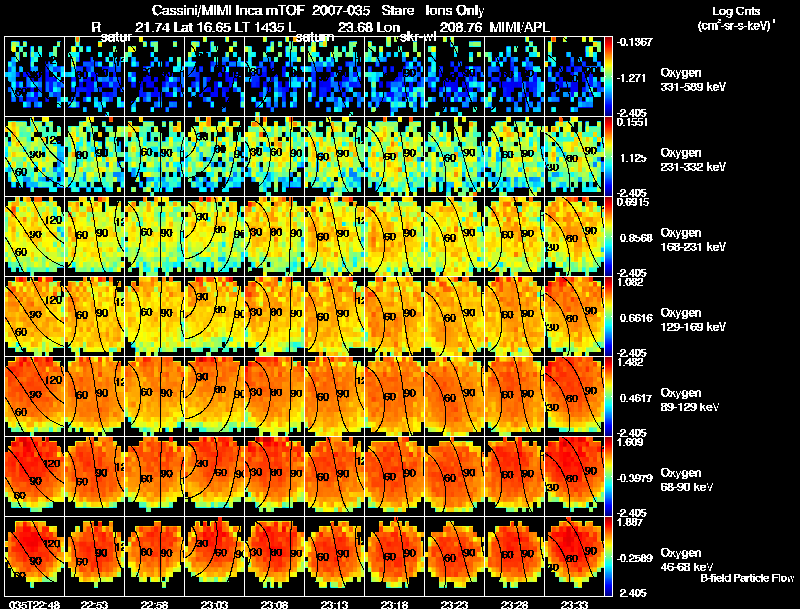Click the L value '23.68'

tap(356, 27)
